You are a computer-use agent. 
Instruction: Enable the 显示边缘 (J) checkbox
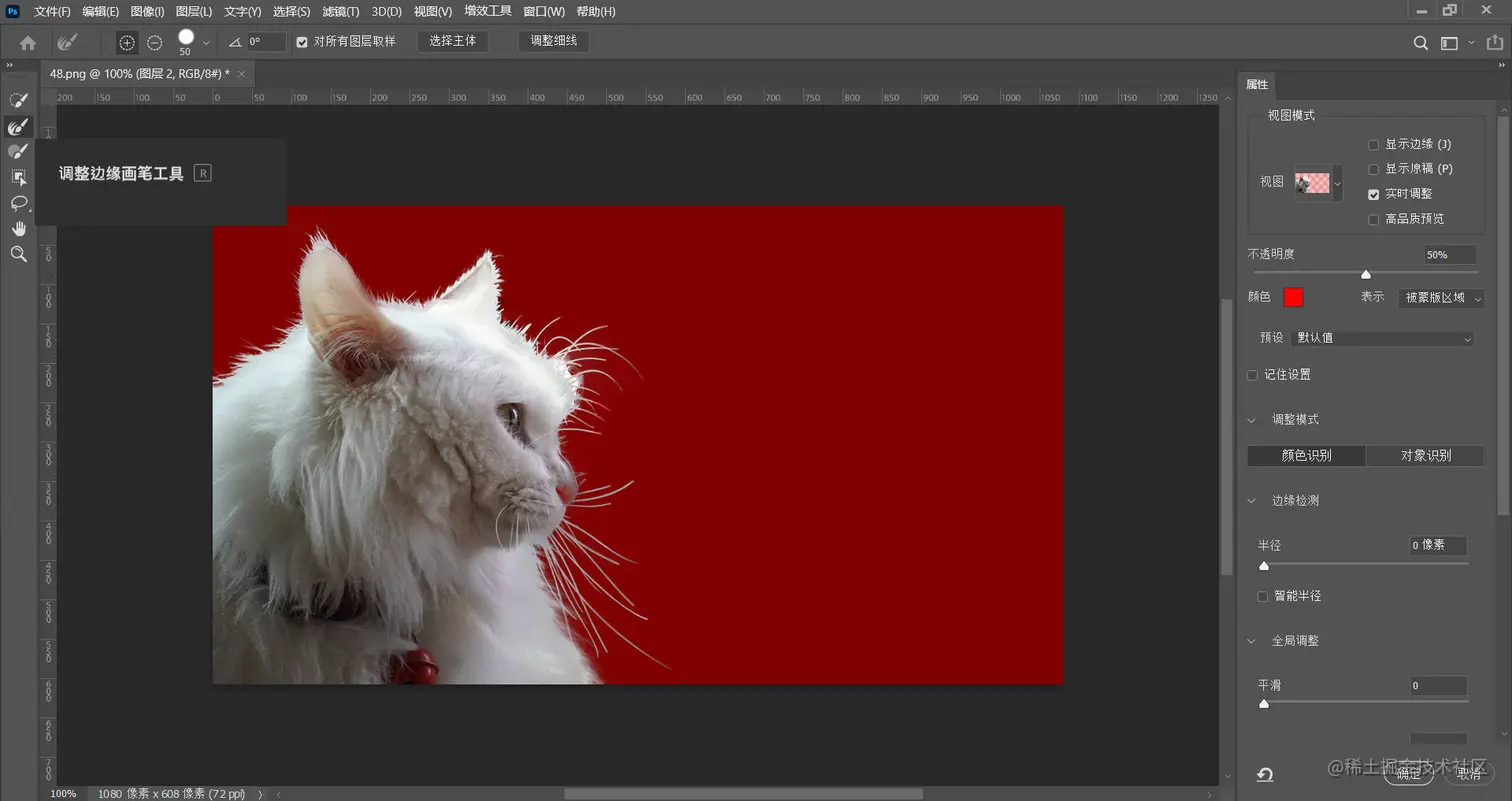pyautogui.click(x=1374, y=145)
